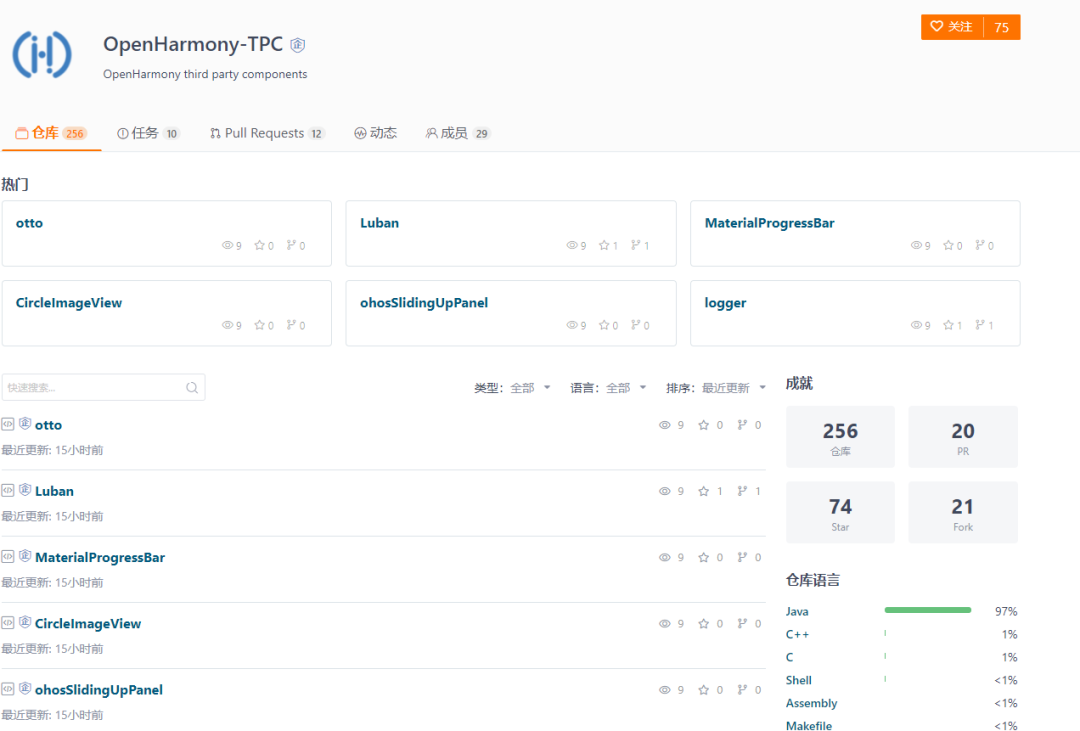Switch to the Pull Requests tab
This screenshot has width=1080, height=731.
point(266,133)
